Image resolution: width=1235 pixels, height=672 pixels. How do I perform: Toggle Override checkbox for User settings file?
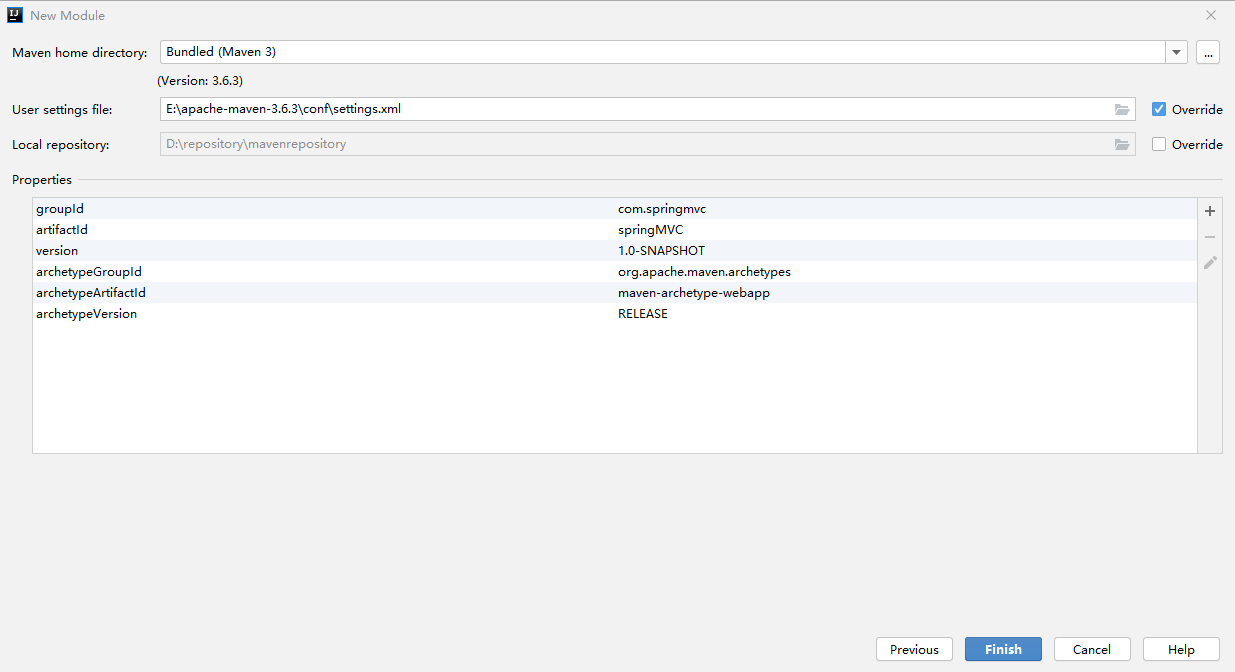(x=1159, y=109)
